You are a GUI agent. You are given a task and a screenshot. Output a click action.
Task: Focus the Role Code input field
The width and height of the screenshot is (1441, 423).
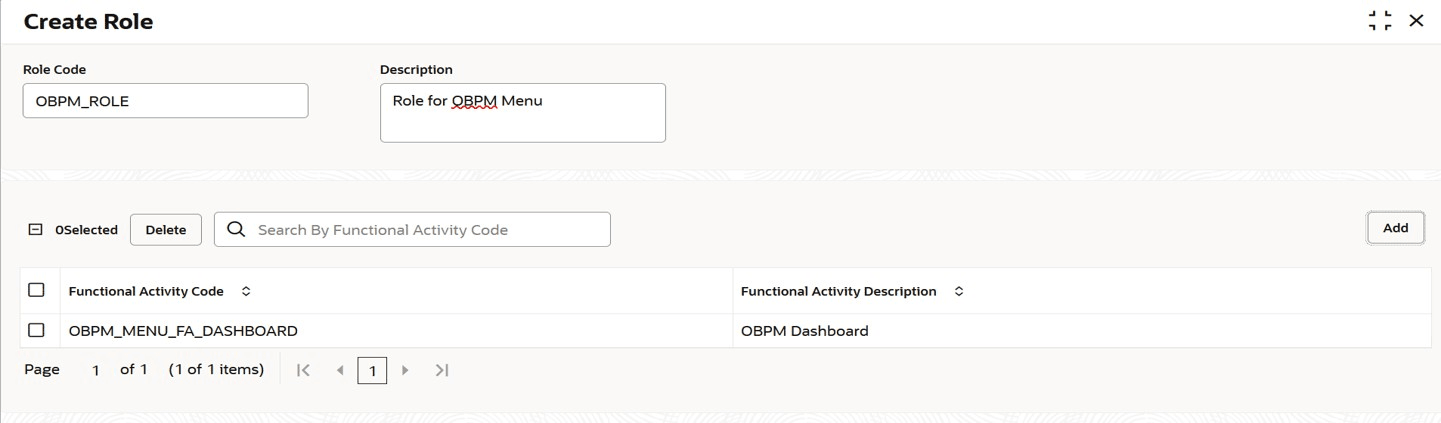click(x=165, y=100)
